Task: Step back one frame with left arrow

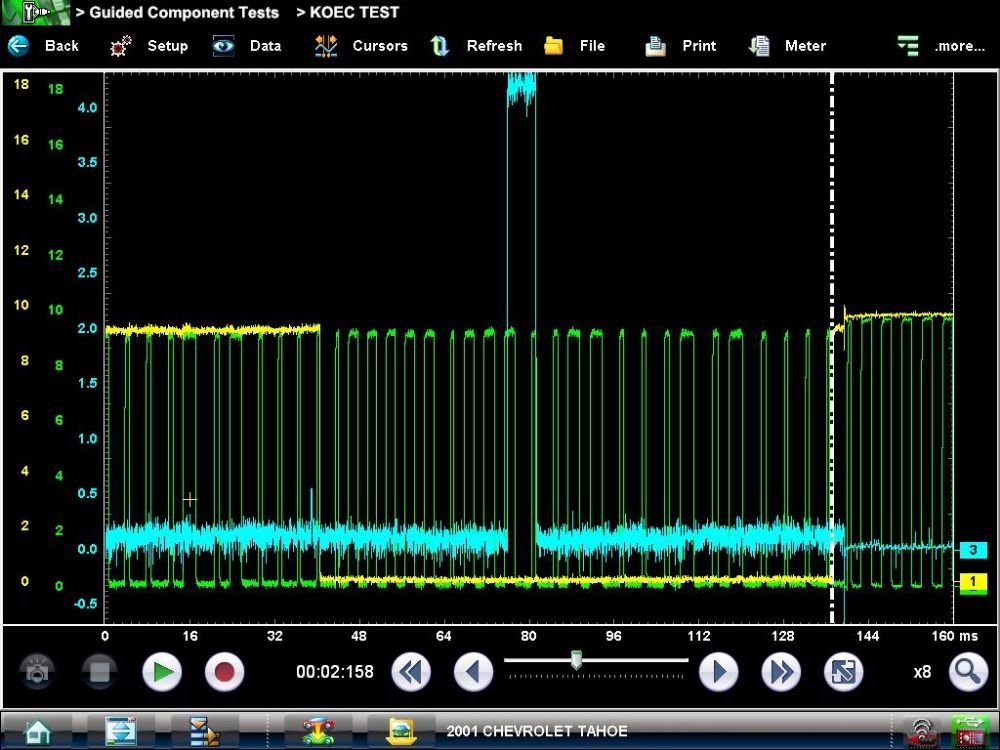Action: point(473,672)
